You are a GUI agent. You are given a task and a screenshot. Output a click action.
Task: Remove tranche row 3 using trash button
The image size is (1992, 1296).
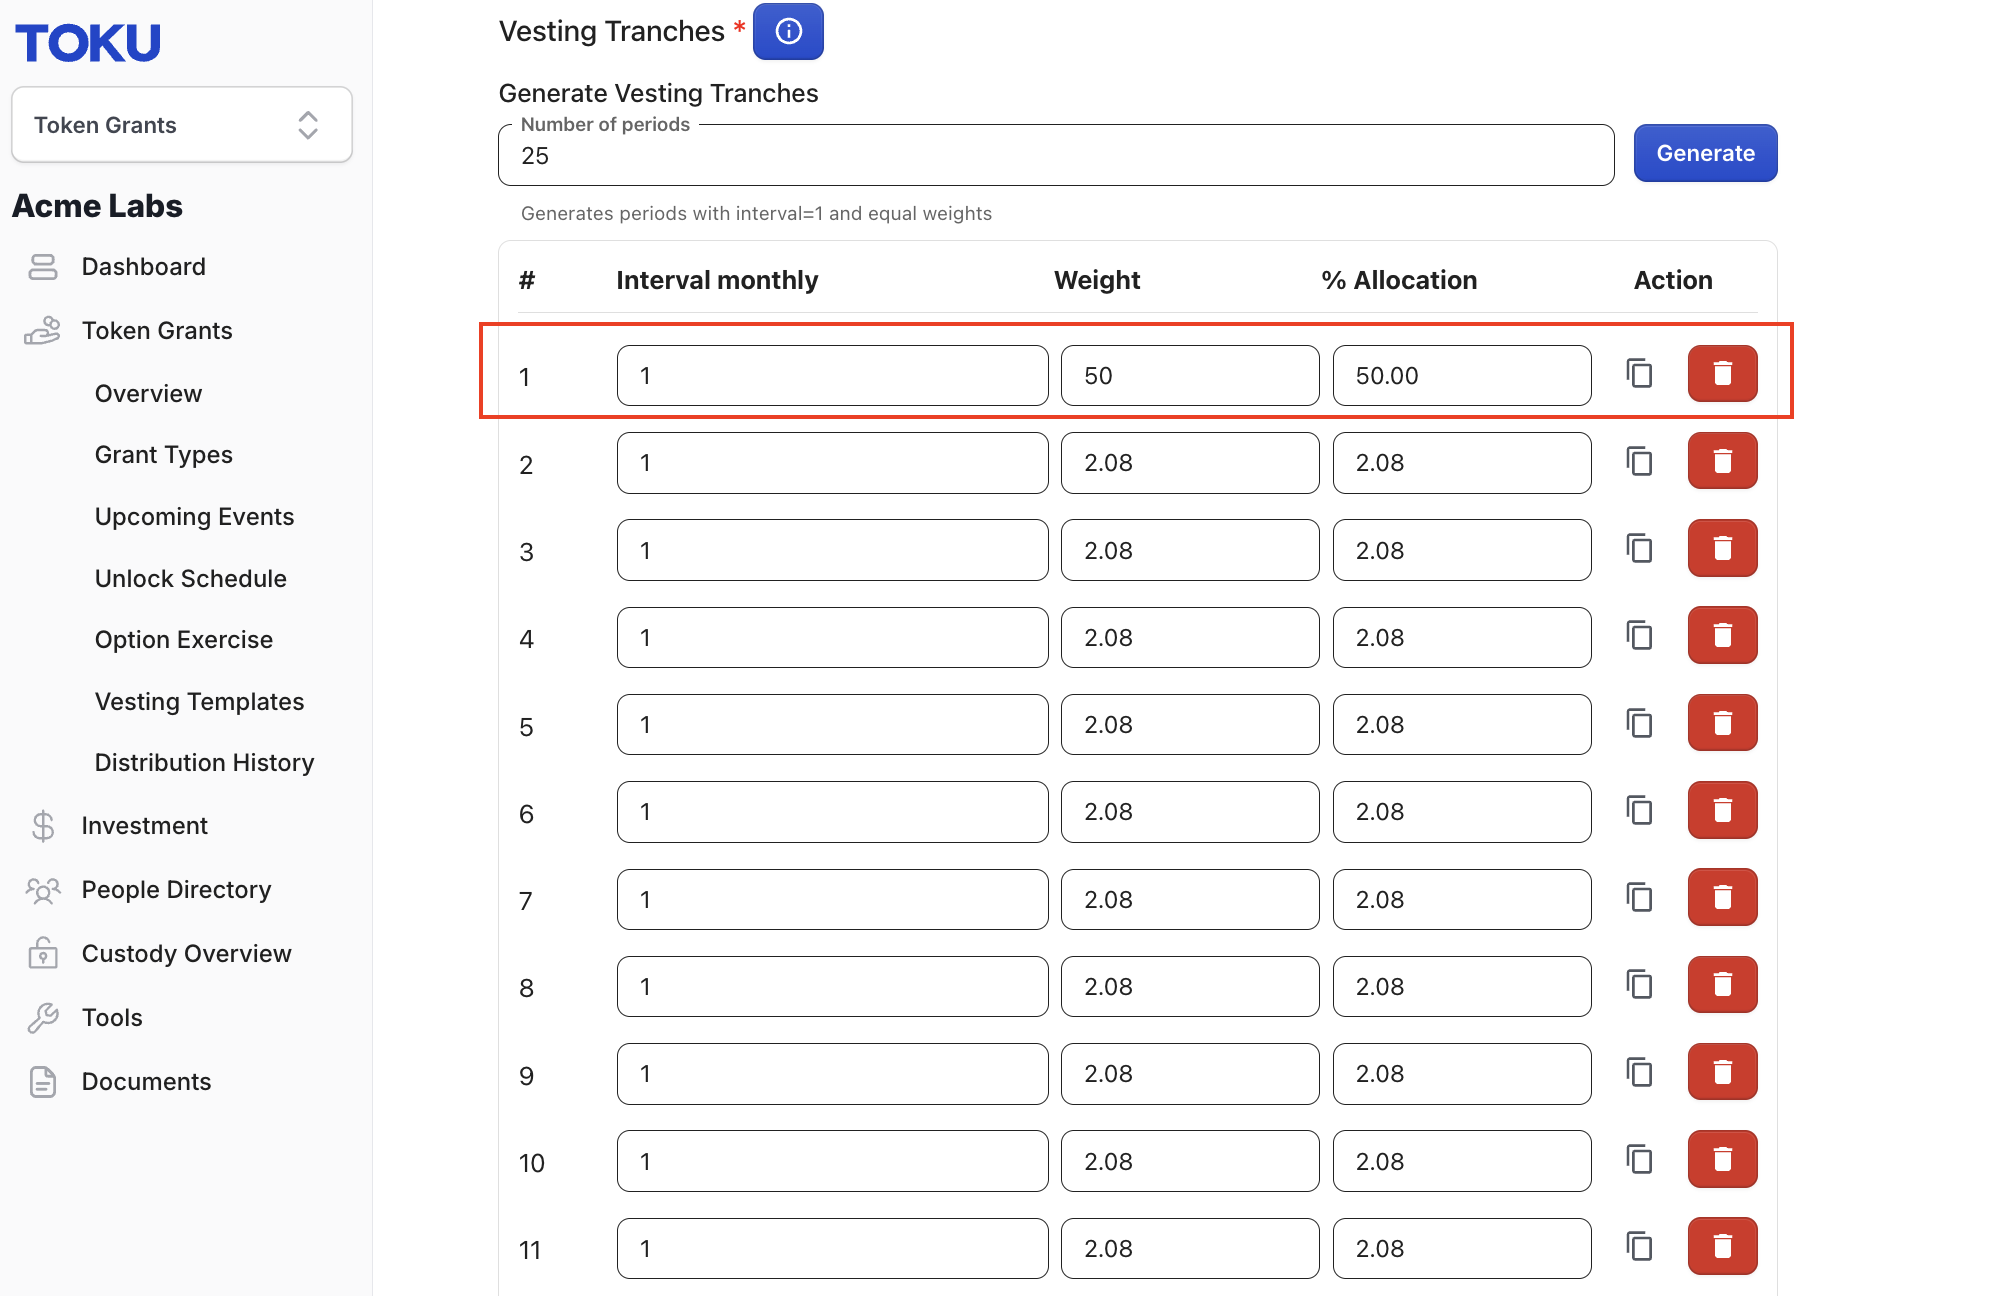(x=1722, y=548)
